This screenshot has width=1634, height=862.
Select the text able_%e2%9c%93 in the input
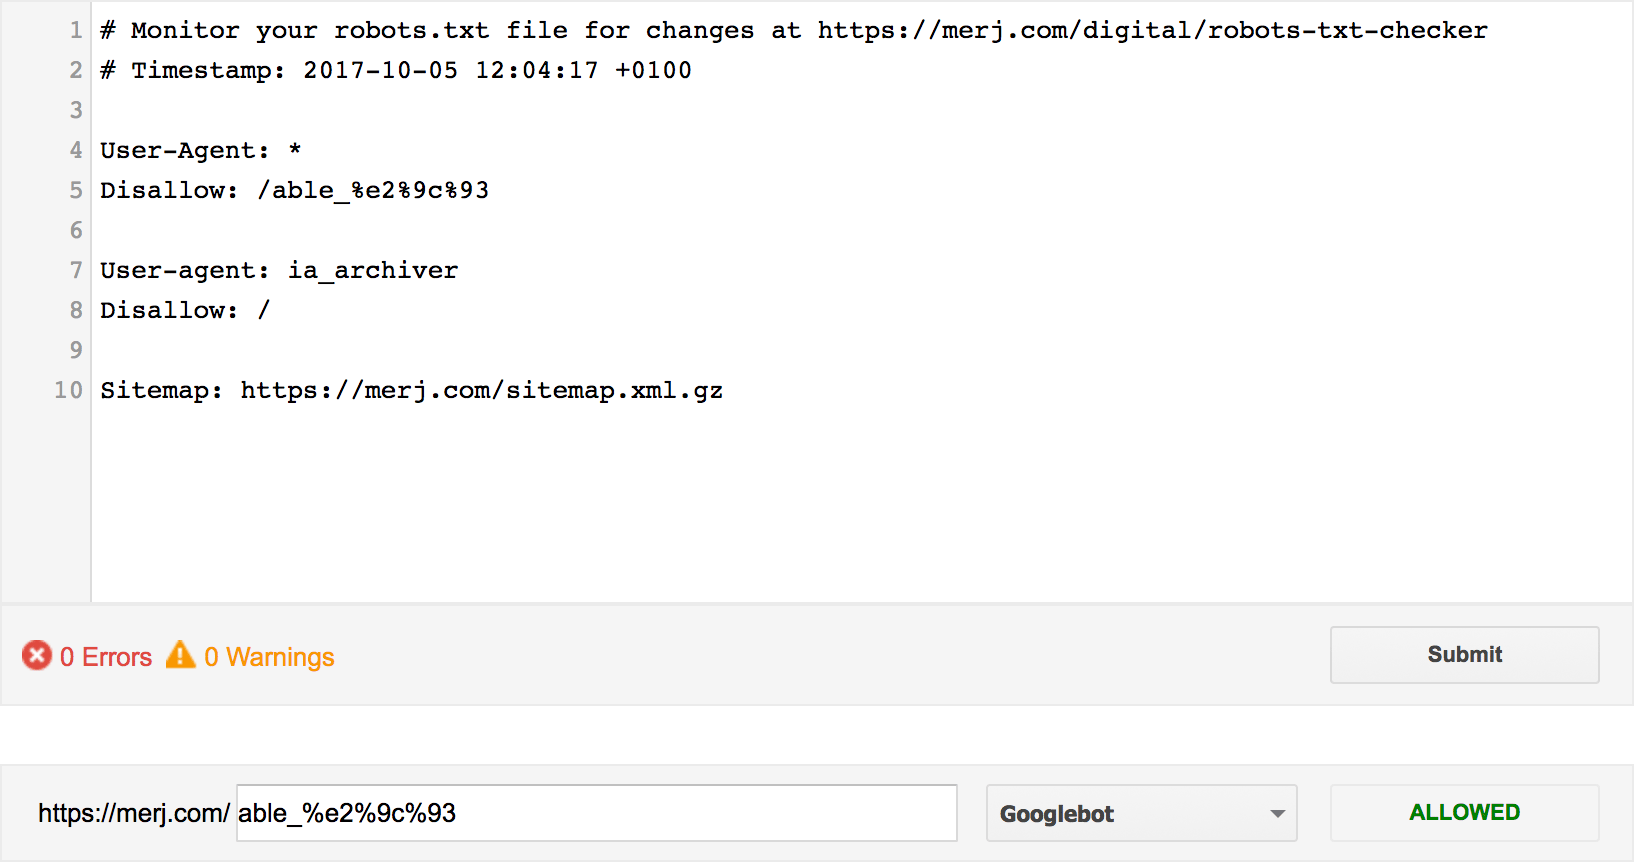coord(345,813)
